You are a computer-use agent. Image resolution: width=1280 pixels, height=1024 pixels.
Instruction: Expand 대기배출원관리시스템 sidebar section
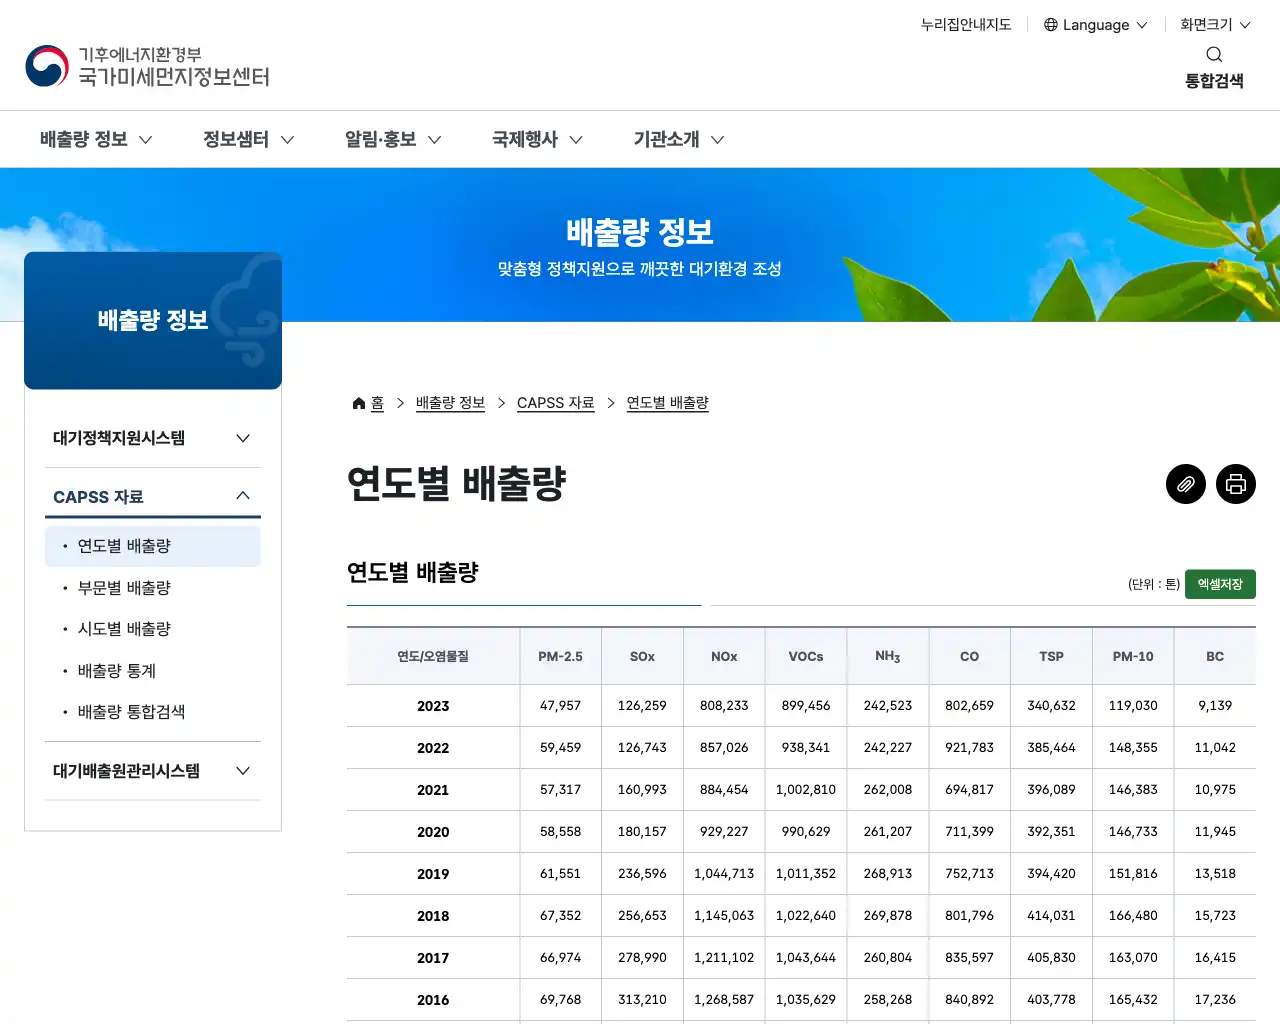152,771
